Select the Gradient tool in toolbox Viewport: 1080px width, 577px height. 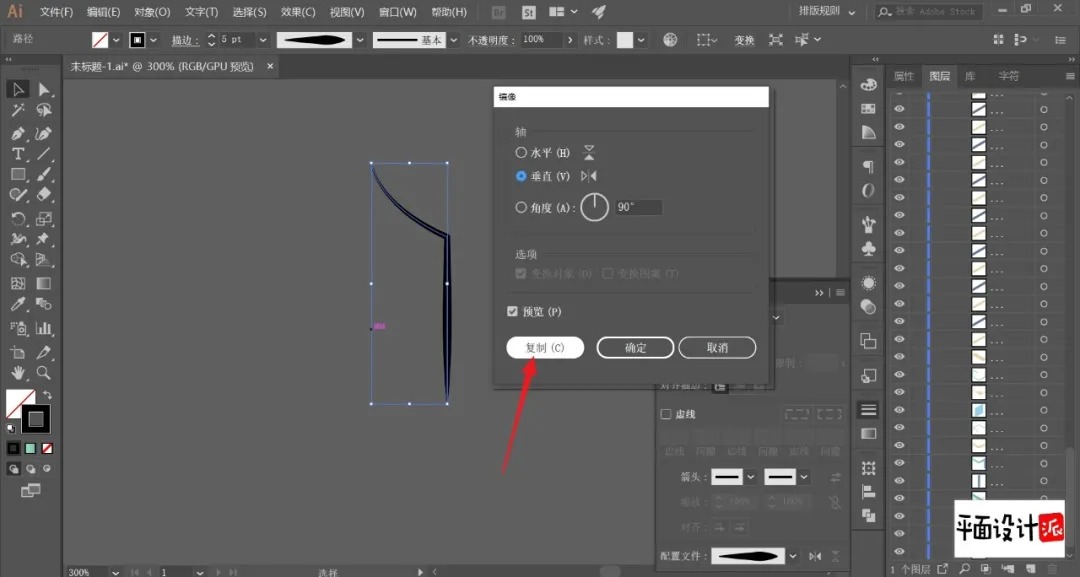click(x=44, y=283)
